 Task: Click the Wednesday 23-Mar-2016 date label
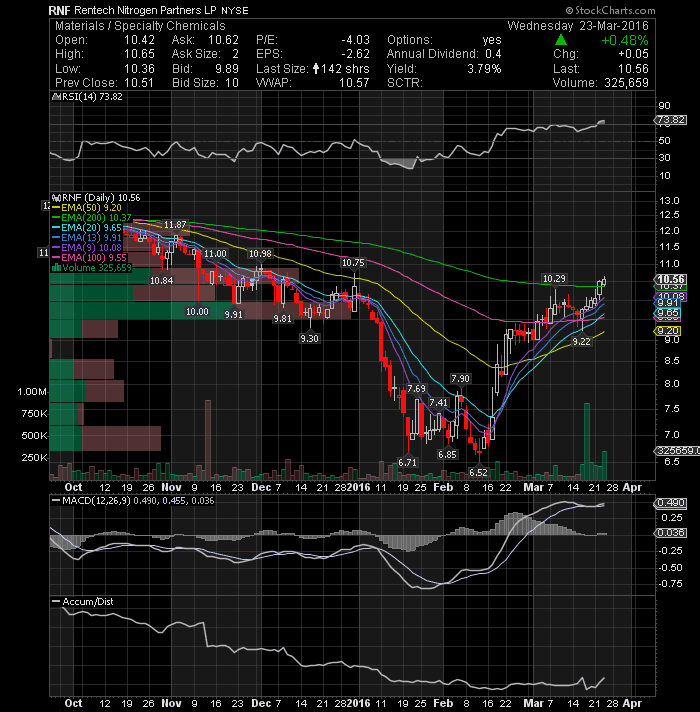(x=578, y=26)
